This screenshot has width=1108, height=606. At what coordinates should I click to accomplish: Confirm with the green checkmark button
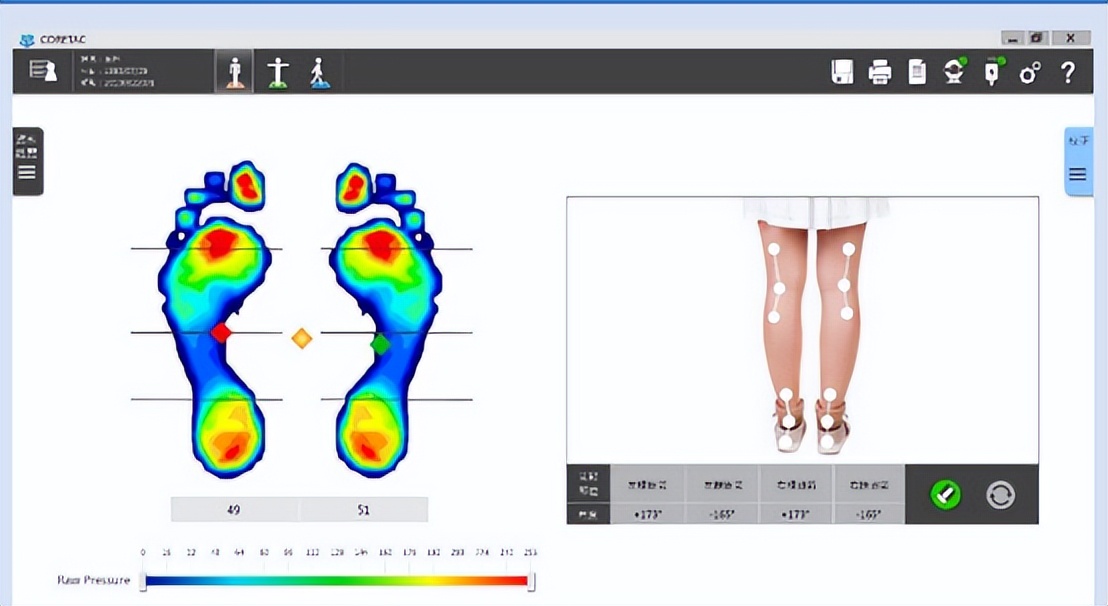945,494
